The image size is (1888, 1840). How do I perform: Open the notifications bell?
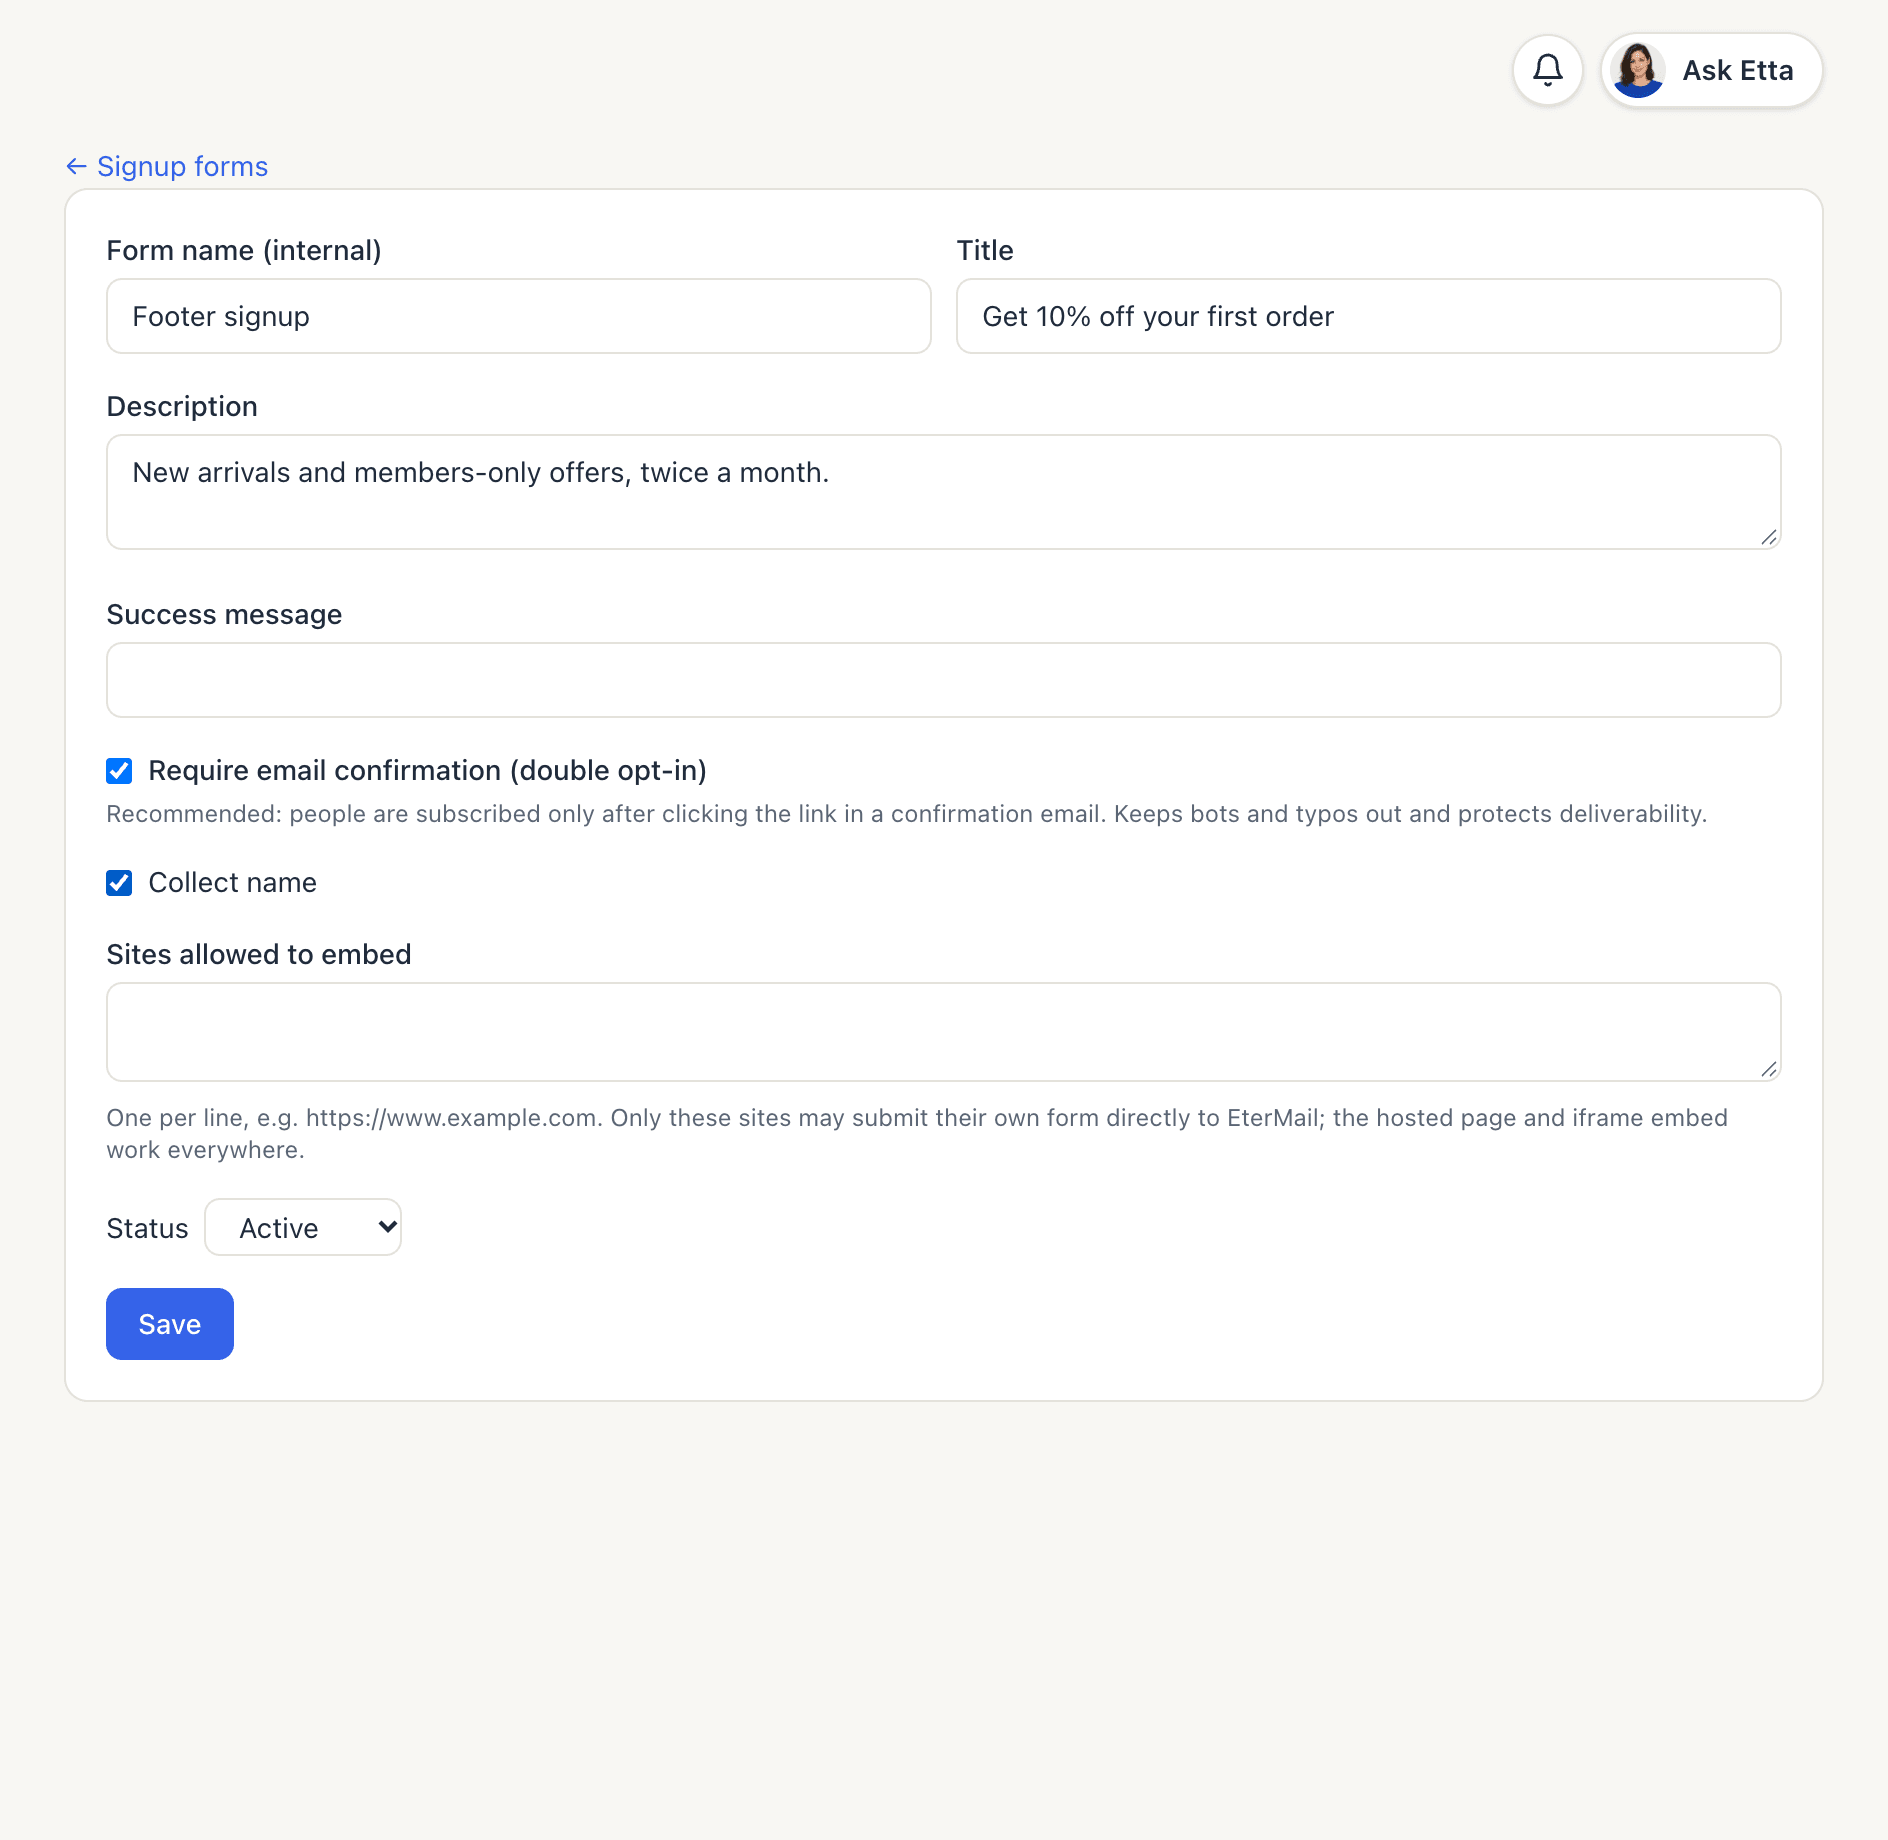[1547, 70]
